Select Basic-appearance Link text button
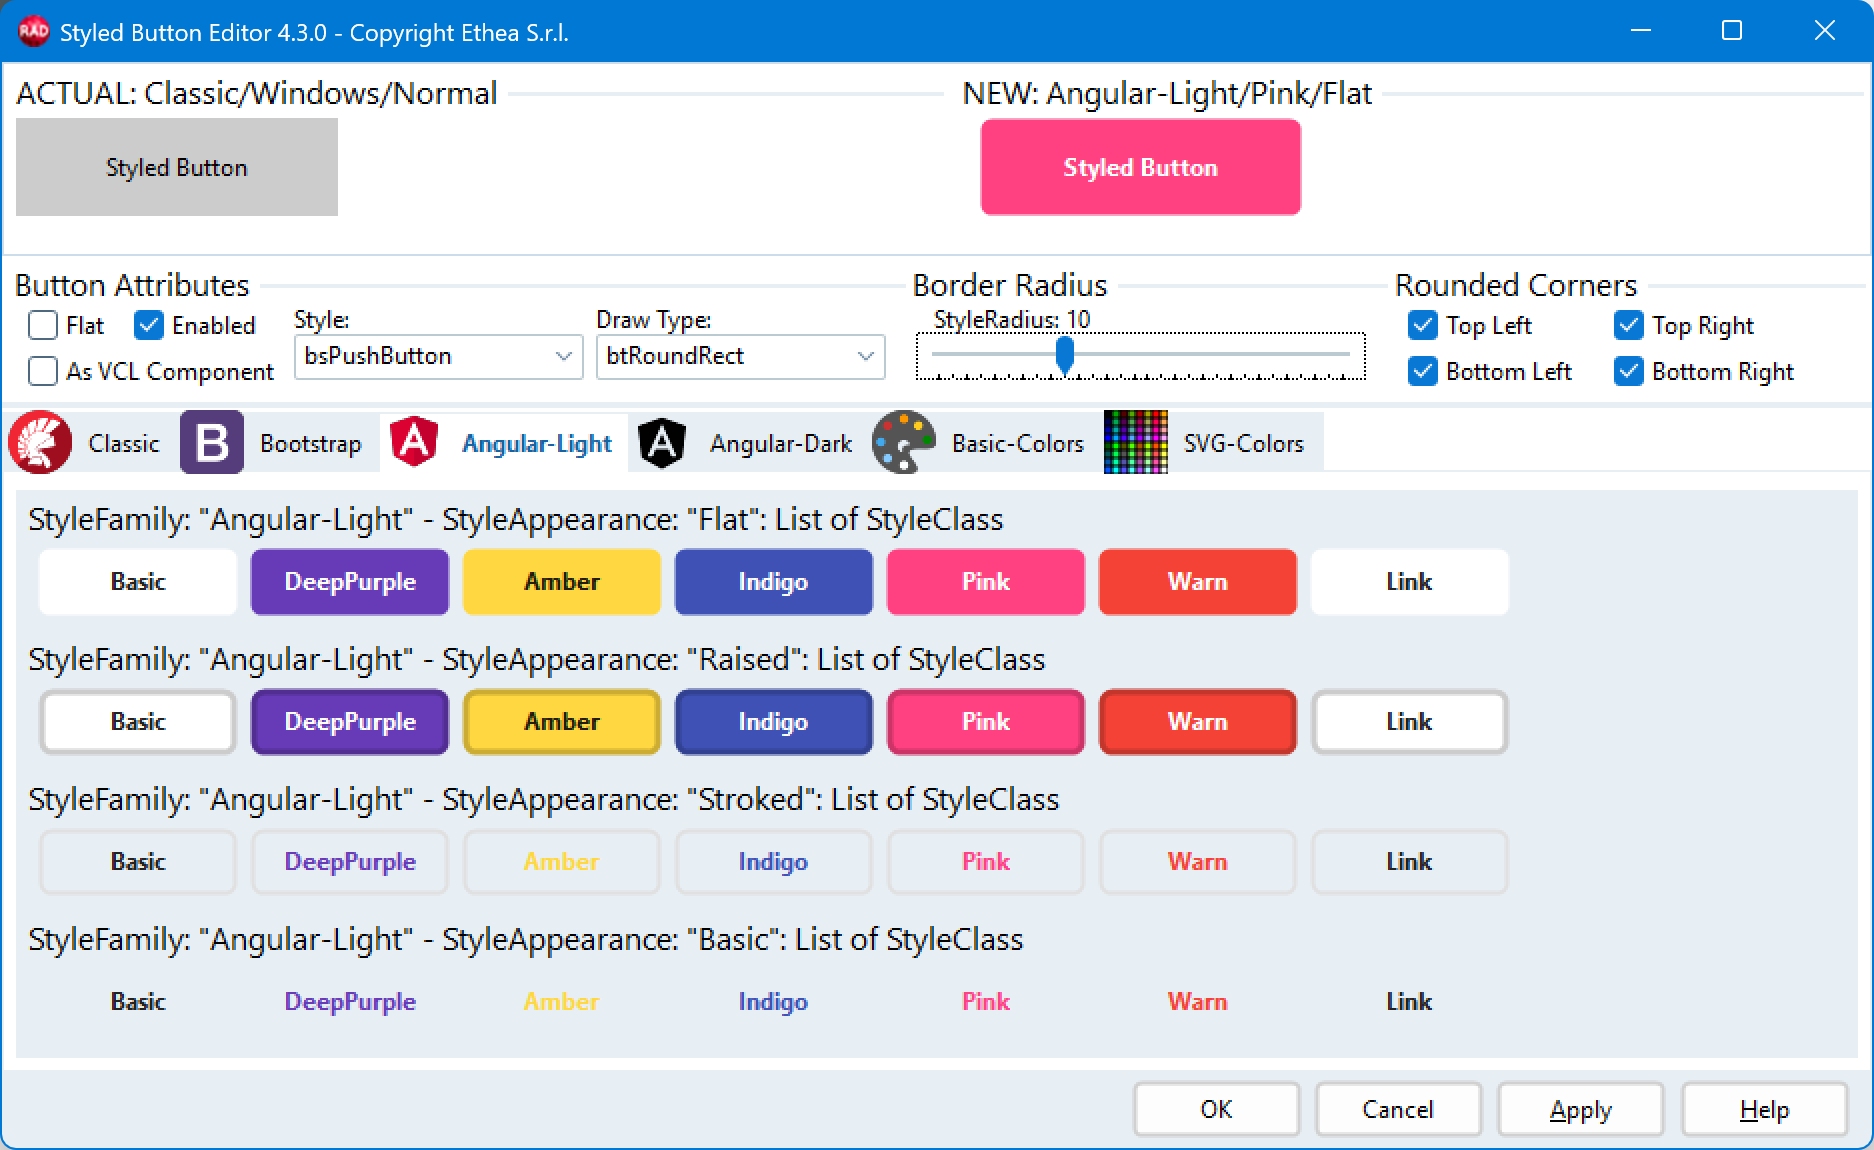This screenshot has height=1150, width=1874. tap(1410, 1002)
